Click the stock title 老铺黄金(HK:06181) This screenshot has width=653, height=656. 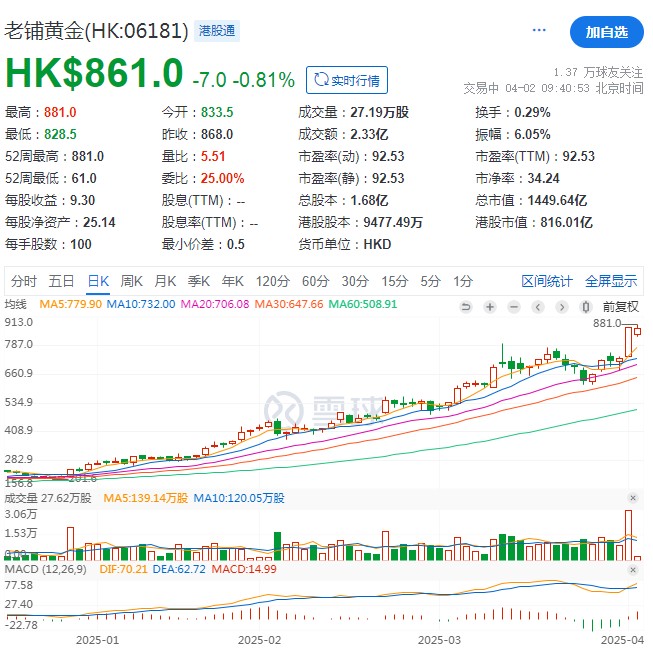[x=96, y=31]
